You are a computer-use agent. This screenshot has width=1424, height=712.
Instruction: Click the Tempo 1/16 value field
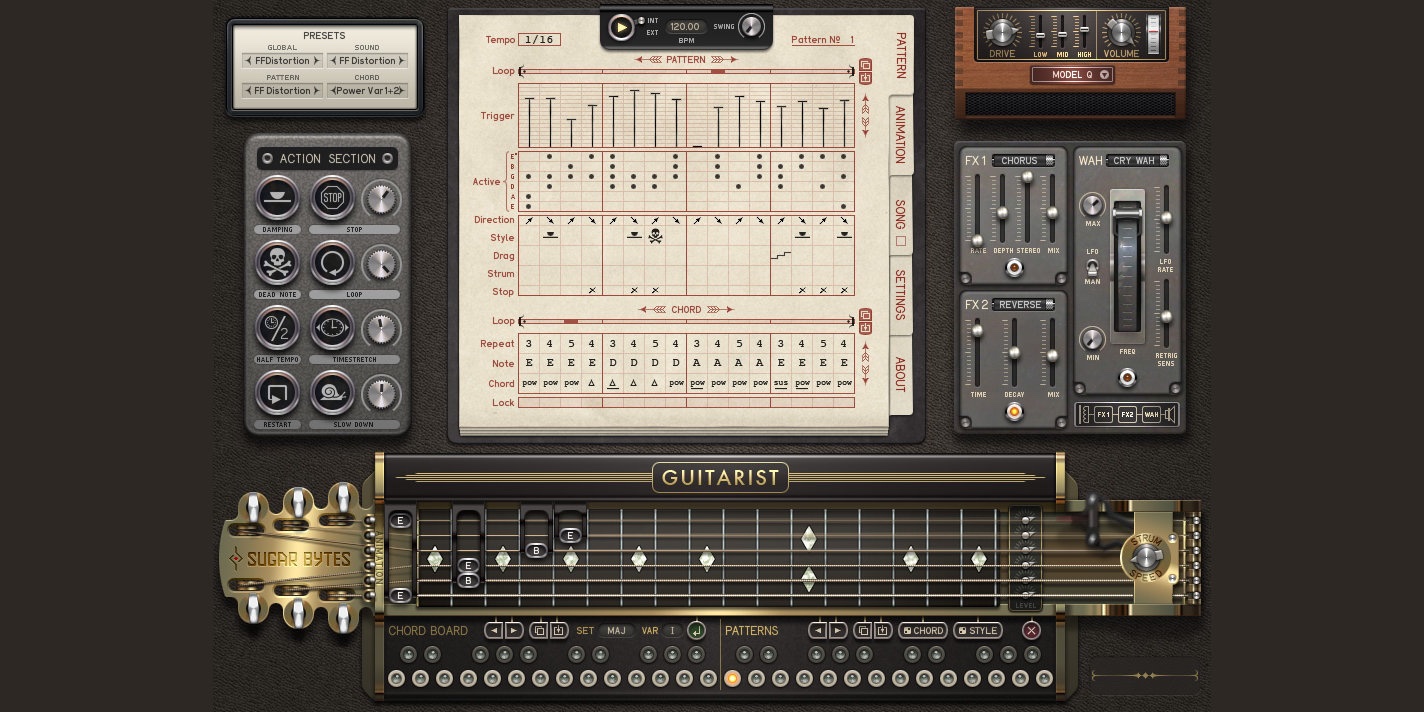(539, 40)
